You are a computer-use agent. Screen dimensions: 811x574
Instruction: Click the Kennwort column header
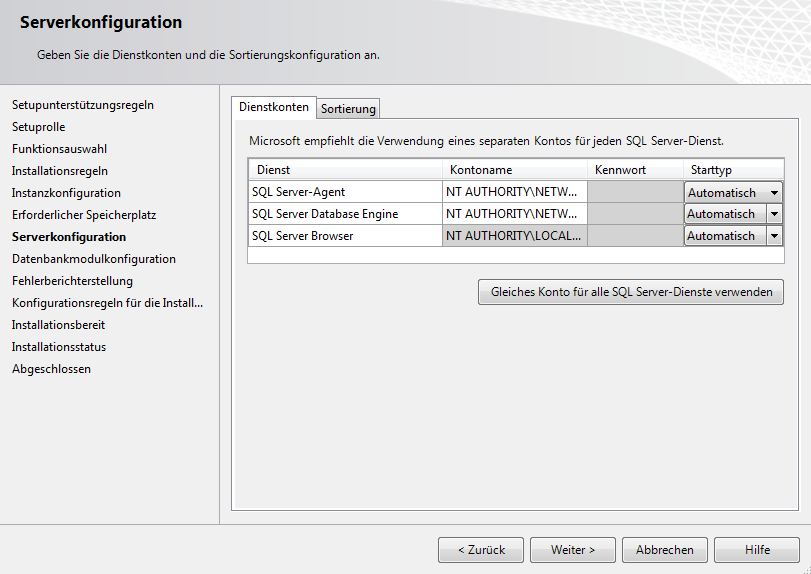635,170
